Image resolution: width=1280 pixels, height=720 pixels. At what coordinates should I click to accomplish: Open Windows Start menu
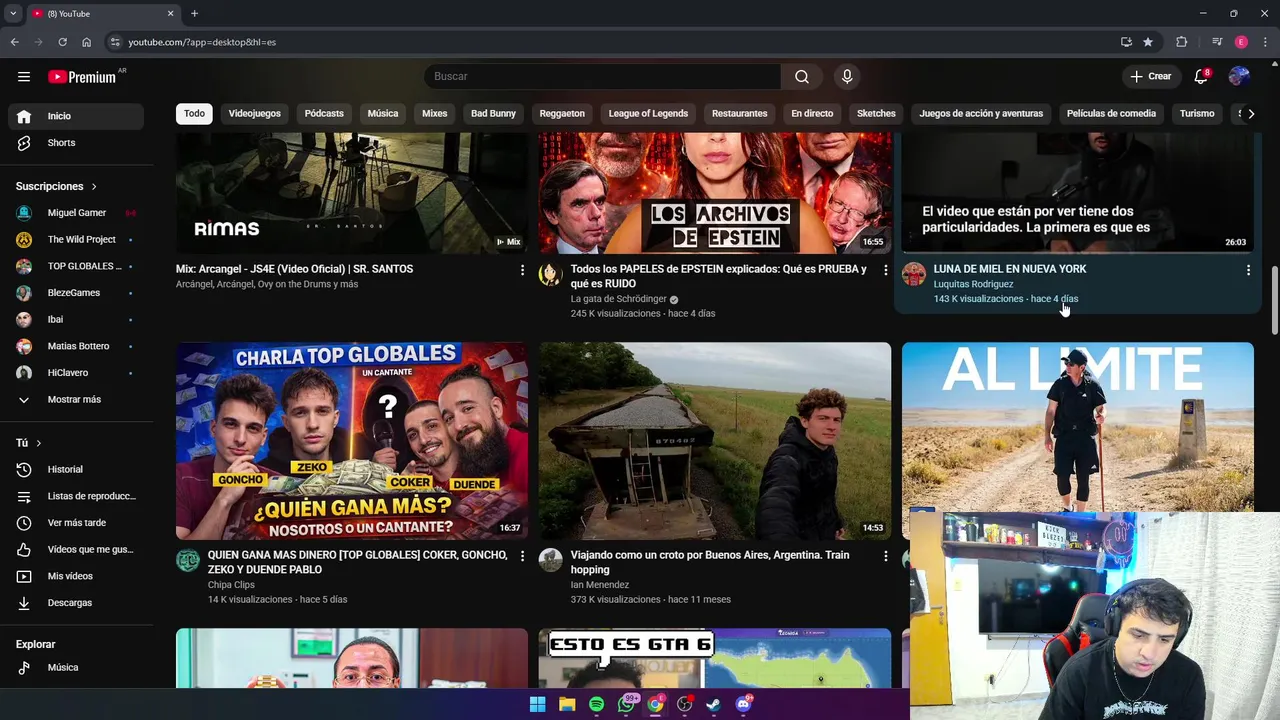tap(537, 704)
